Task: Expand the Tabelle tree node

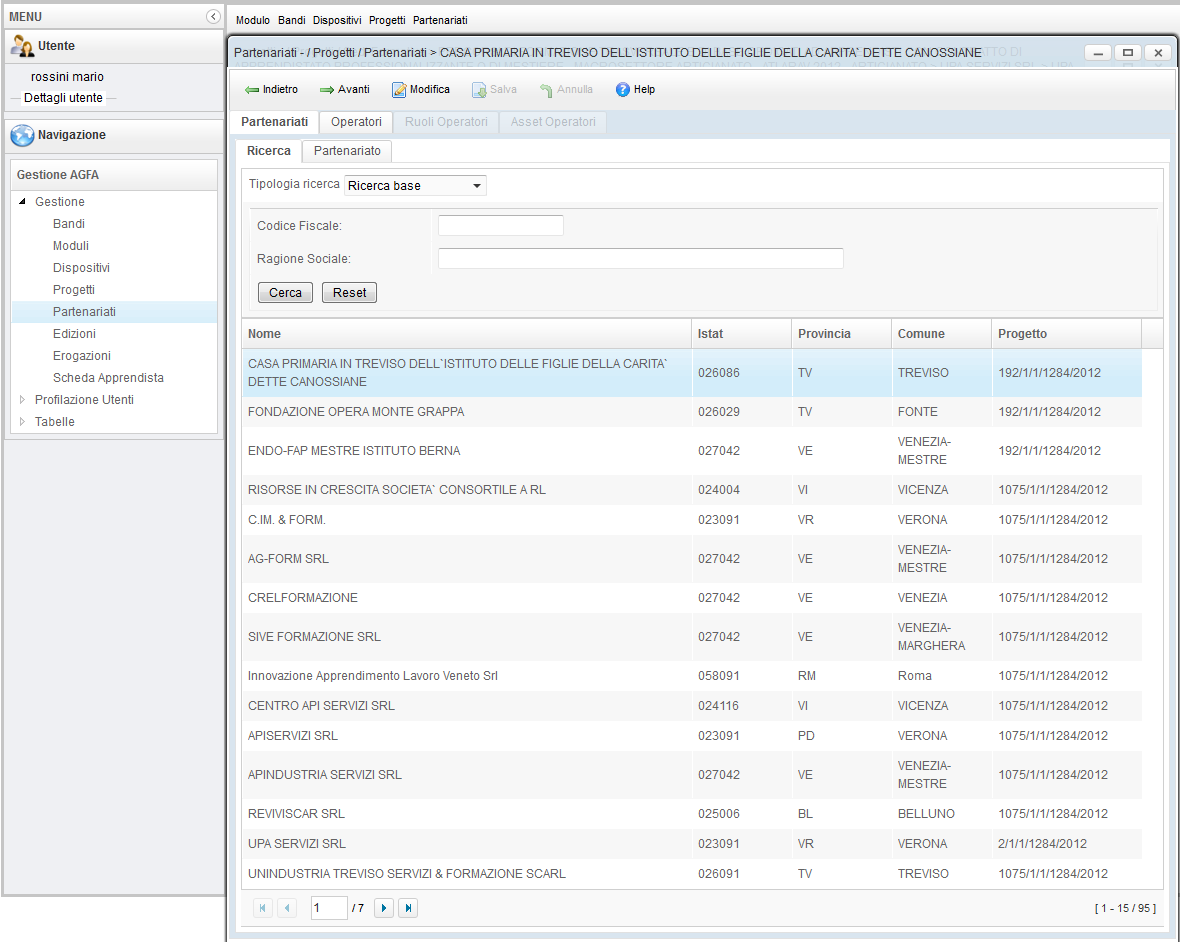Action: pos(23,422)
